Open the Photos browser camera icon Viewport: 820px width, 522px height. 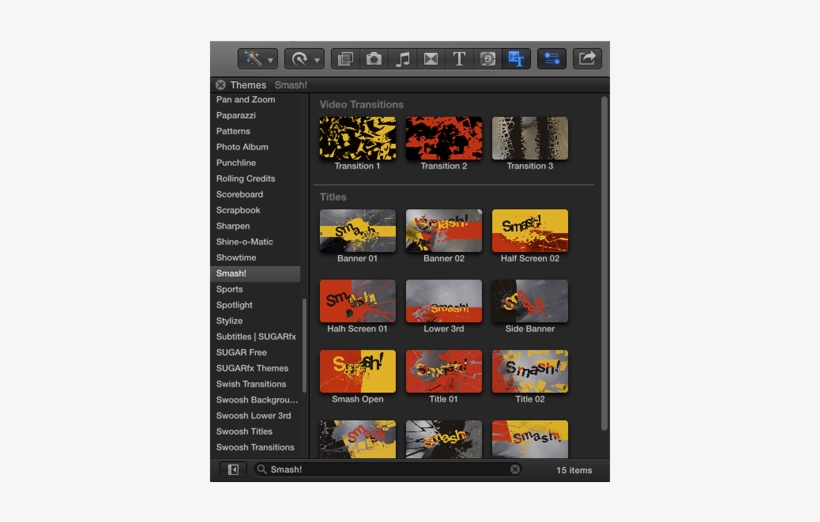[x=373, y=59]
